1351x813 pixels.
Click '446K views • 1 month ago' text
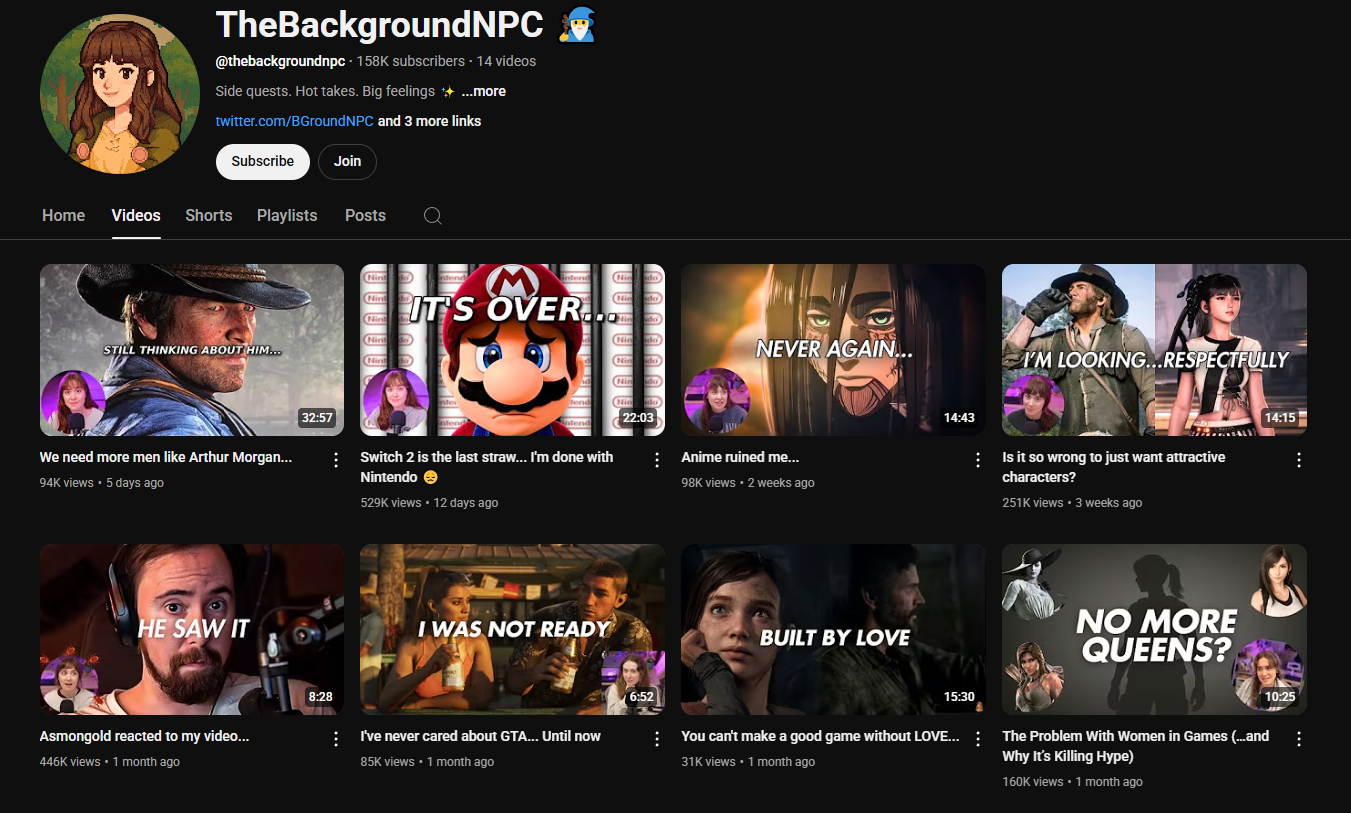(x=110, y=762)
